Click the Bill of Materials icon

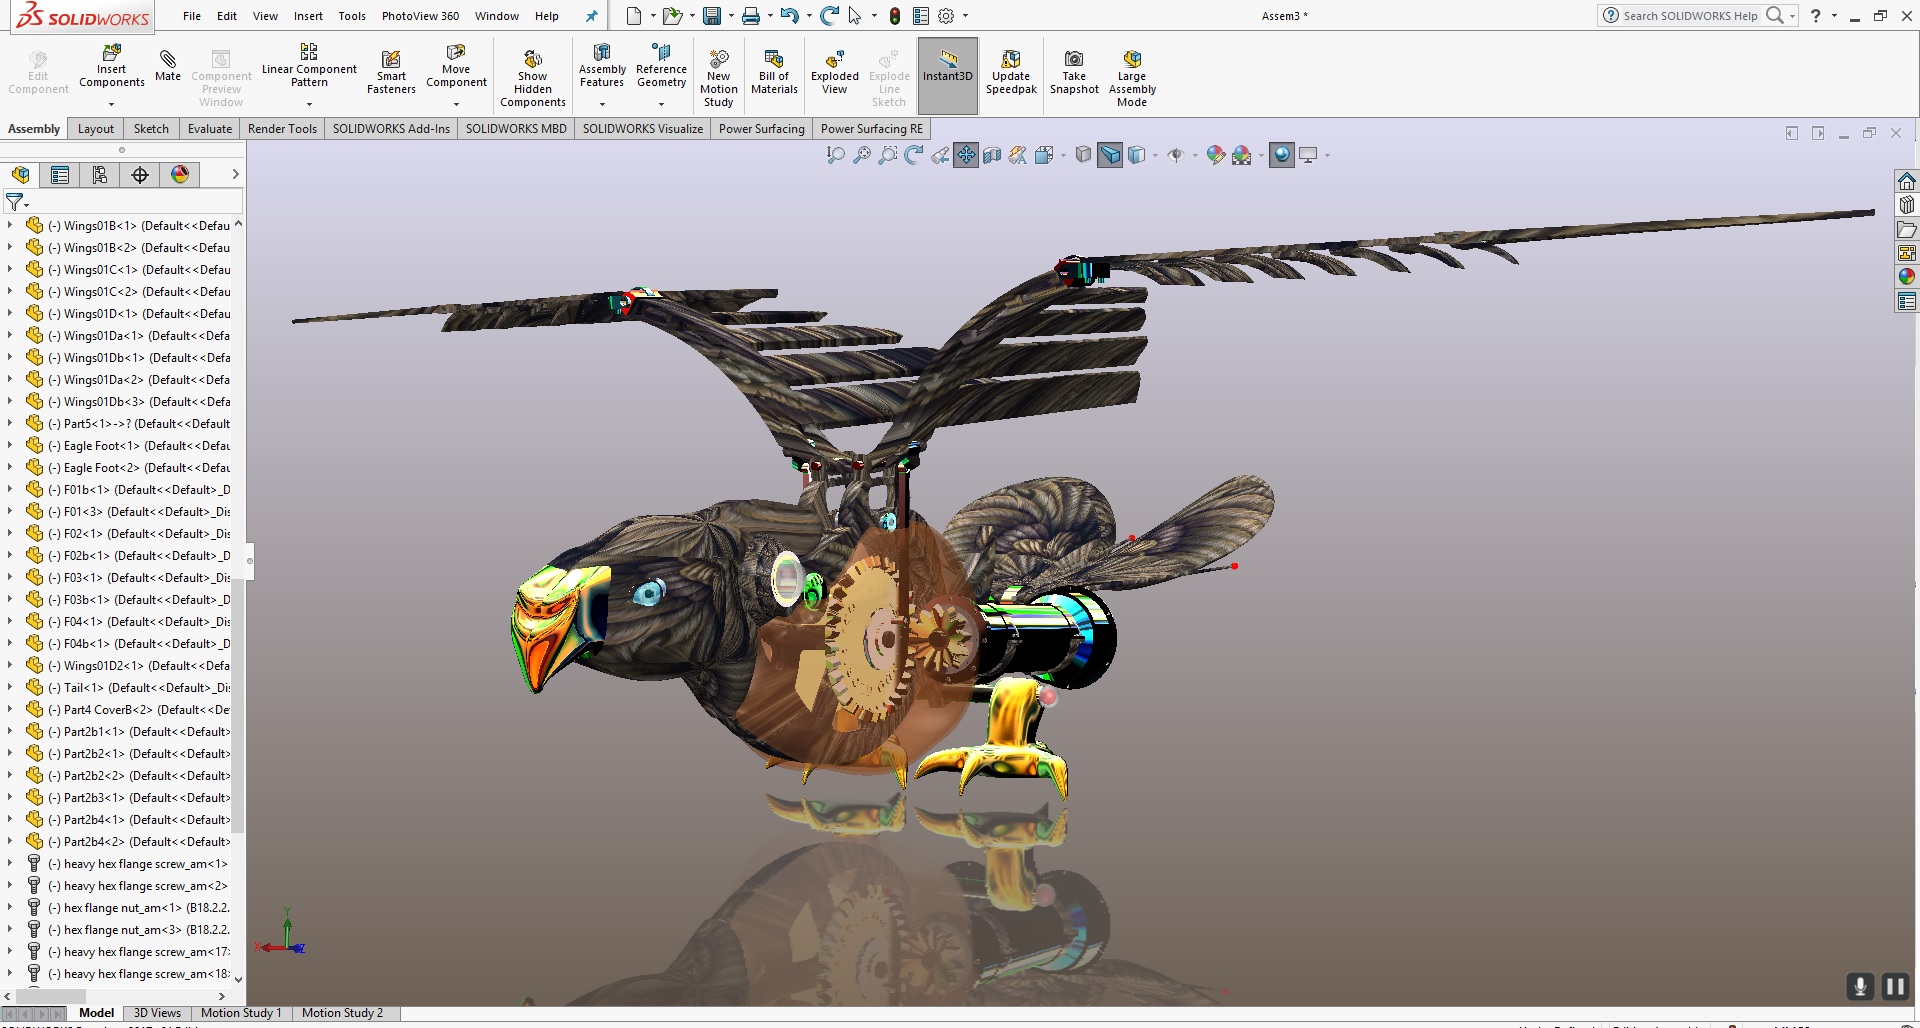[773, 73]
